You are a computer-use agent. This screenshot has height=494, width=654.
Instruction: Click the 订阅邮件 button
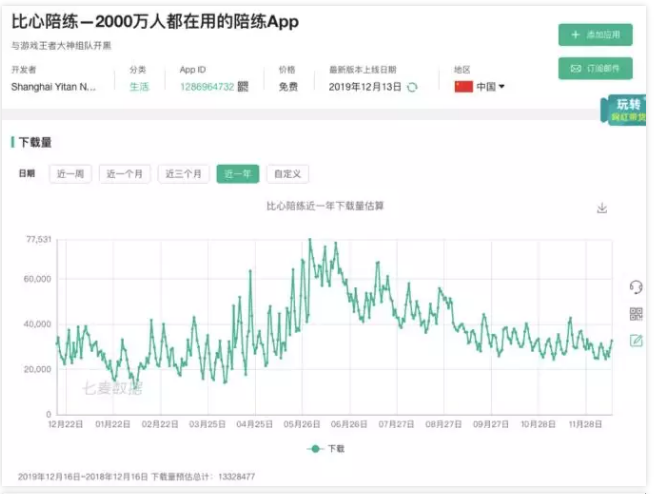tap(595, 68)
